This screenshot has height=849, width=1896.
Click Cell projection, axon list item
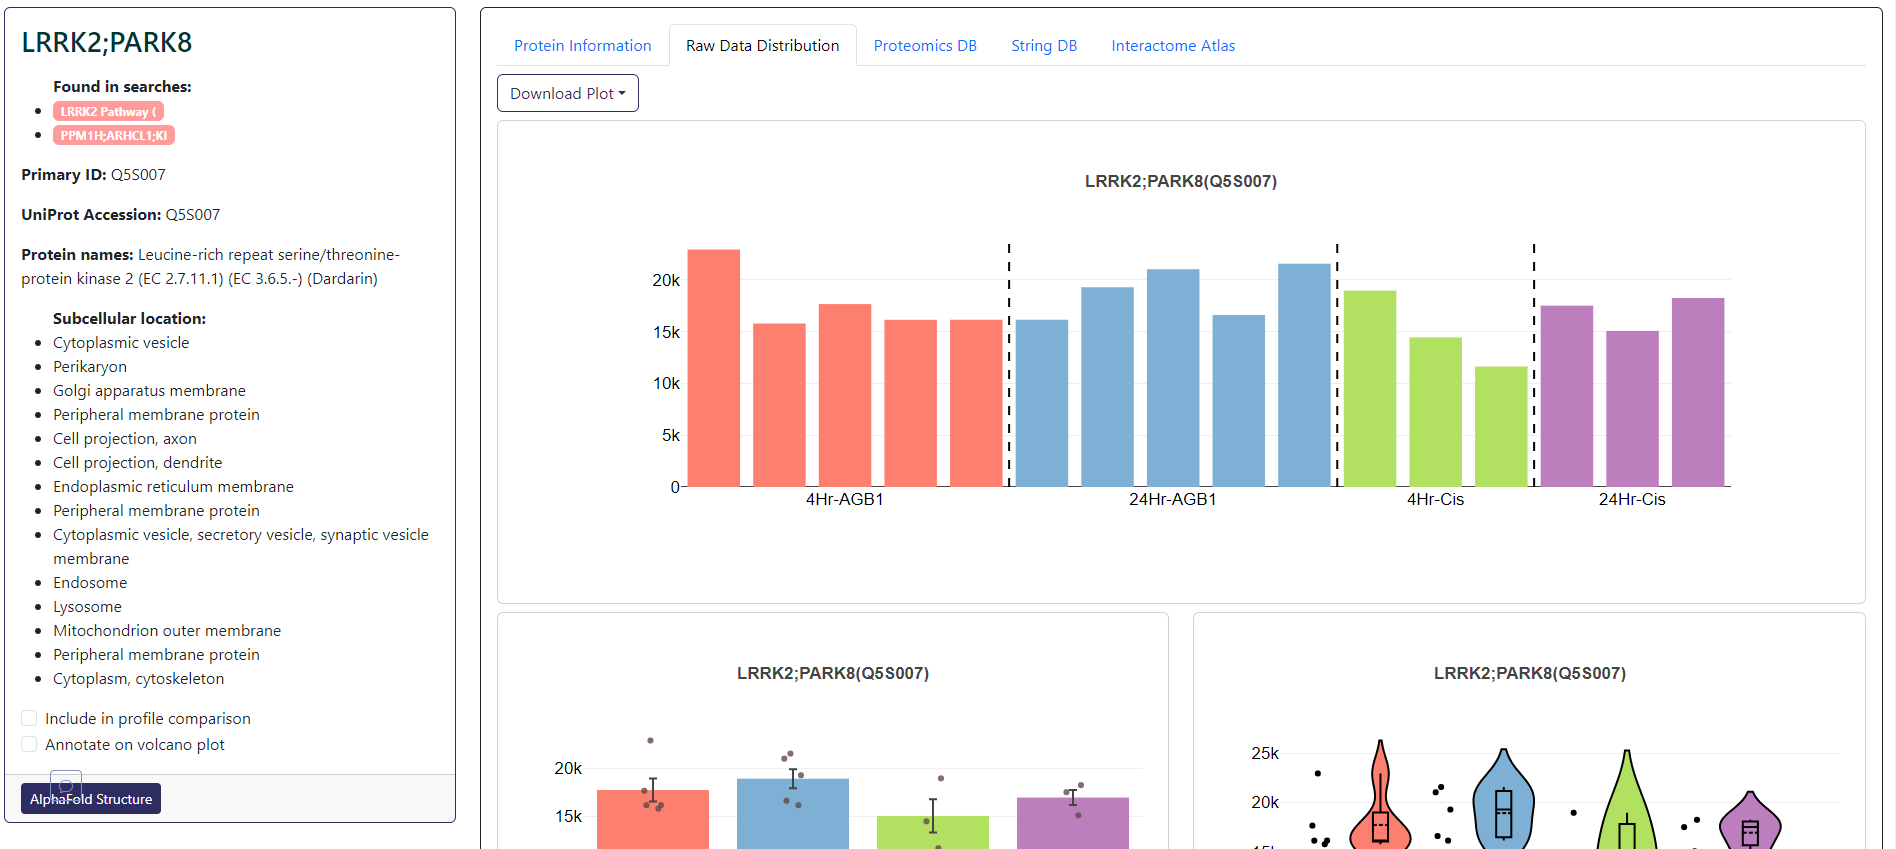125,439
